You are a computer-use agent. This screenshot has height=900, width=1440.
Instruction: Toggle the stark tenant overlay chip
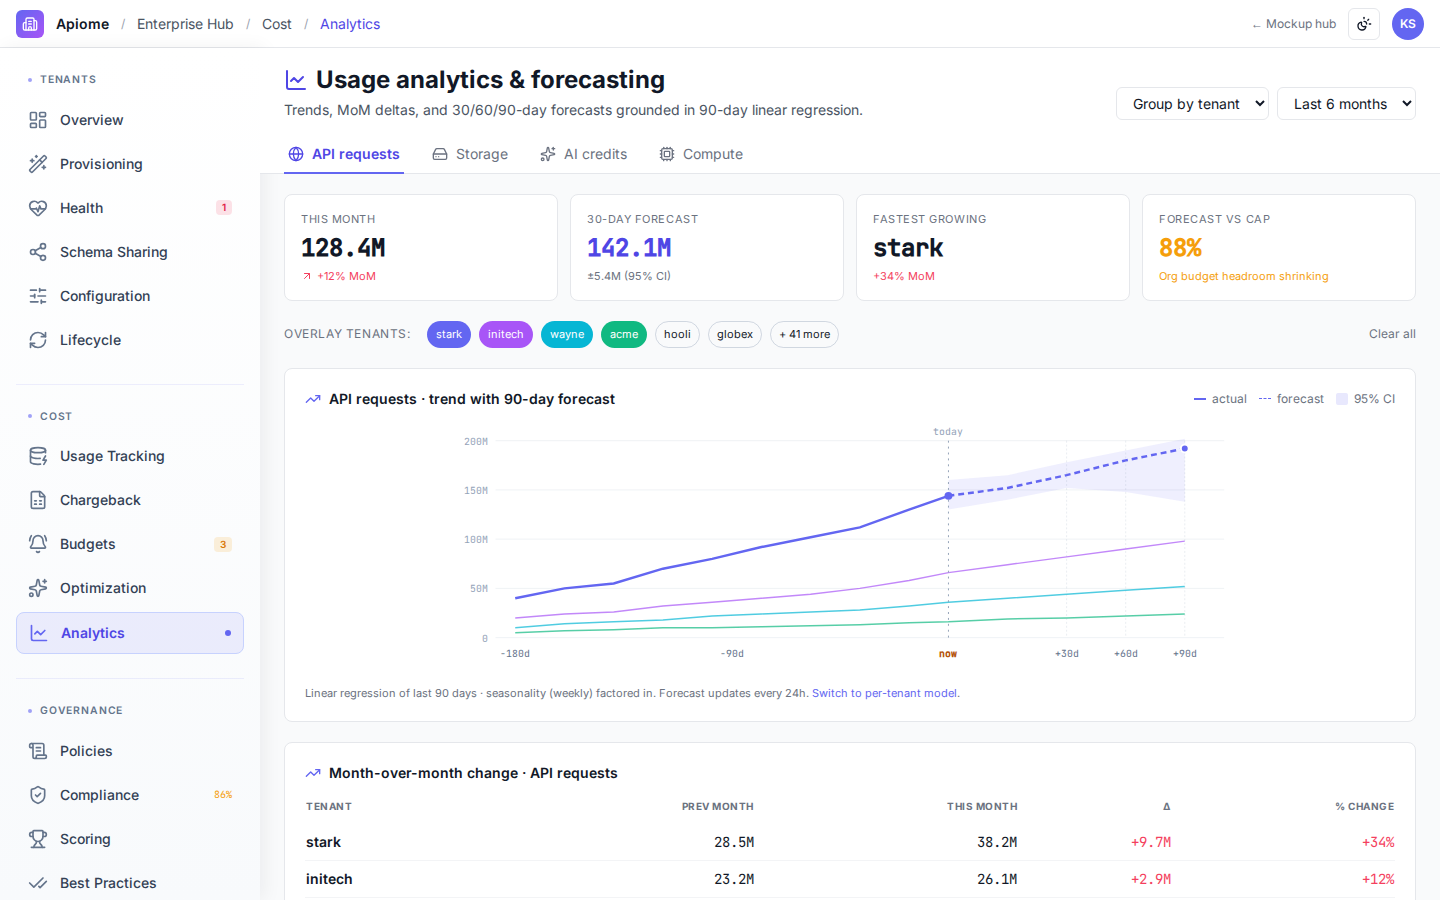[x=449, y=334]
